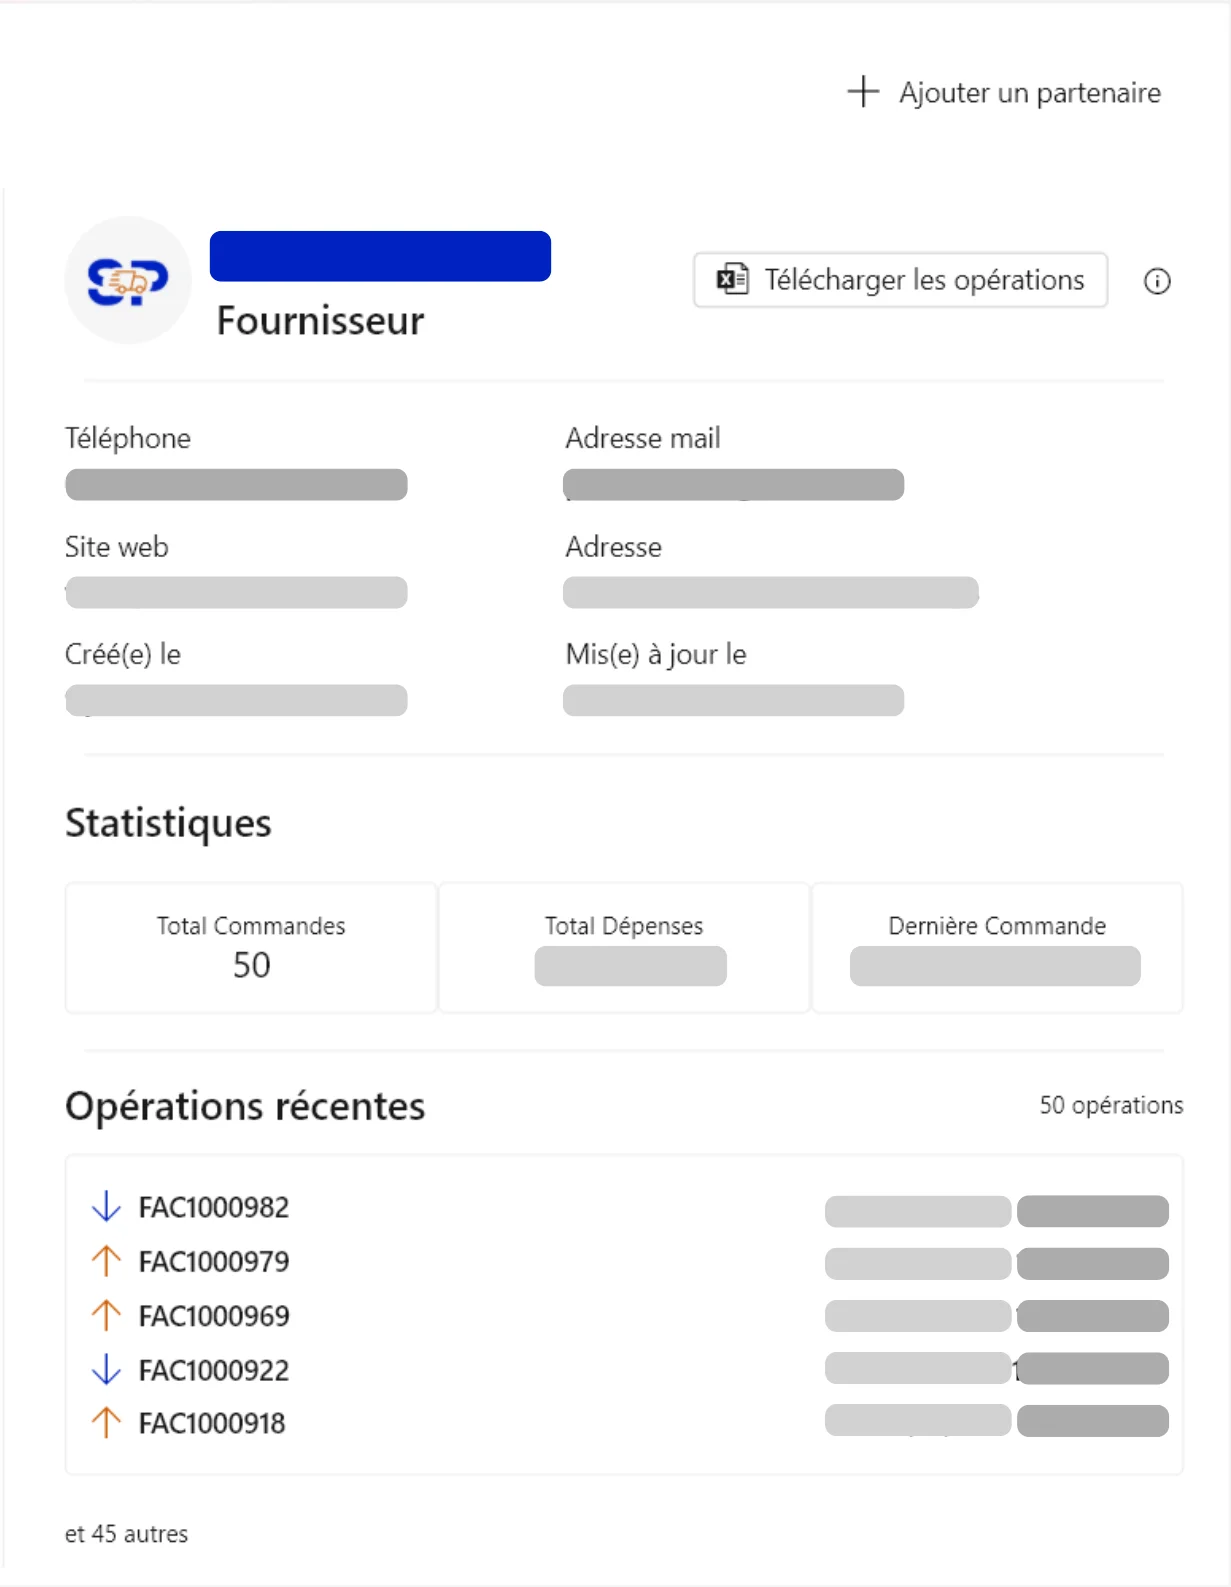The width and height of the screenshot is (1231, 1587).
Task: Click Ajouter un partenaire
Action: [x=1029, y=93]
